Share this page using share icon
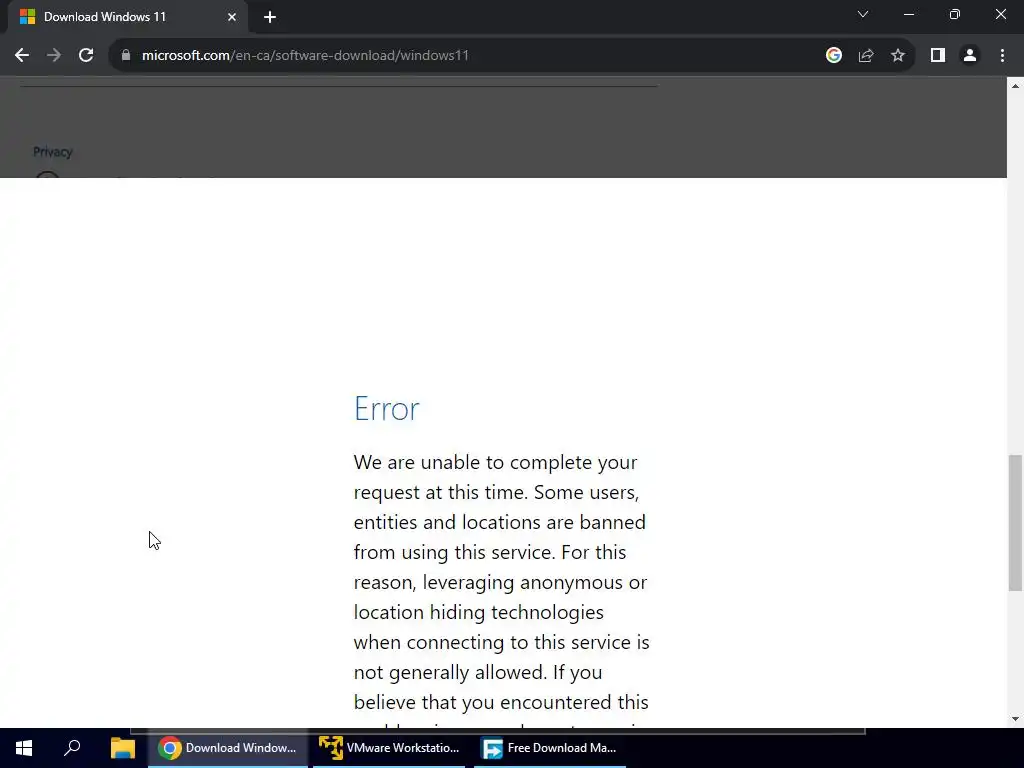The height and width of the screenshot is (768, 1024). click(866, 56)
